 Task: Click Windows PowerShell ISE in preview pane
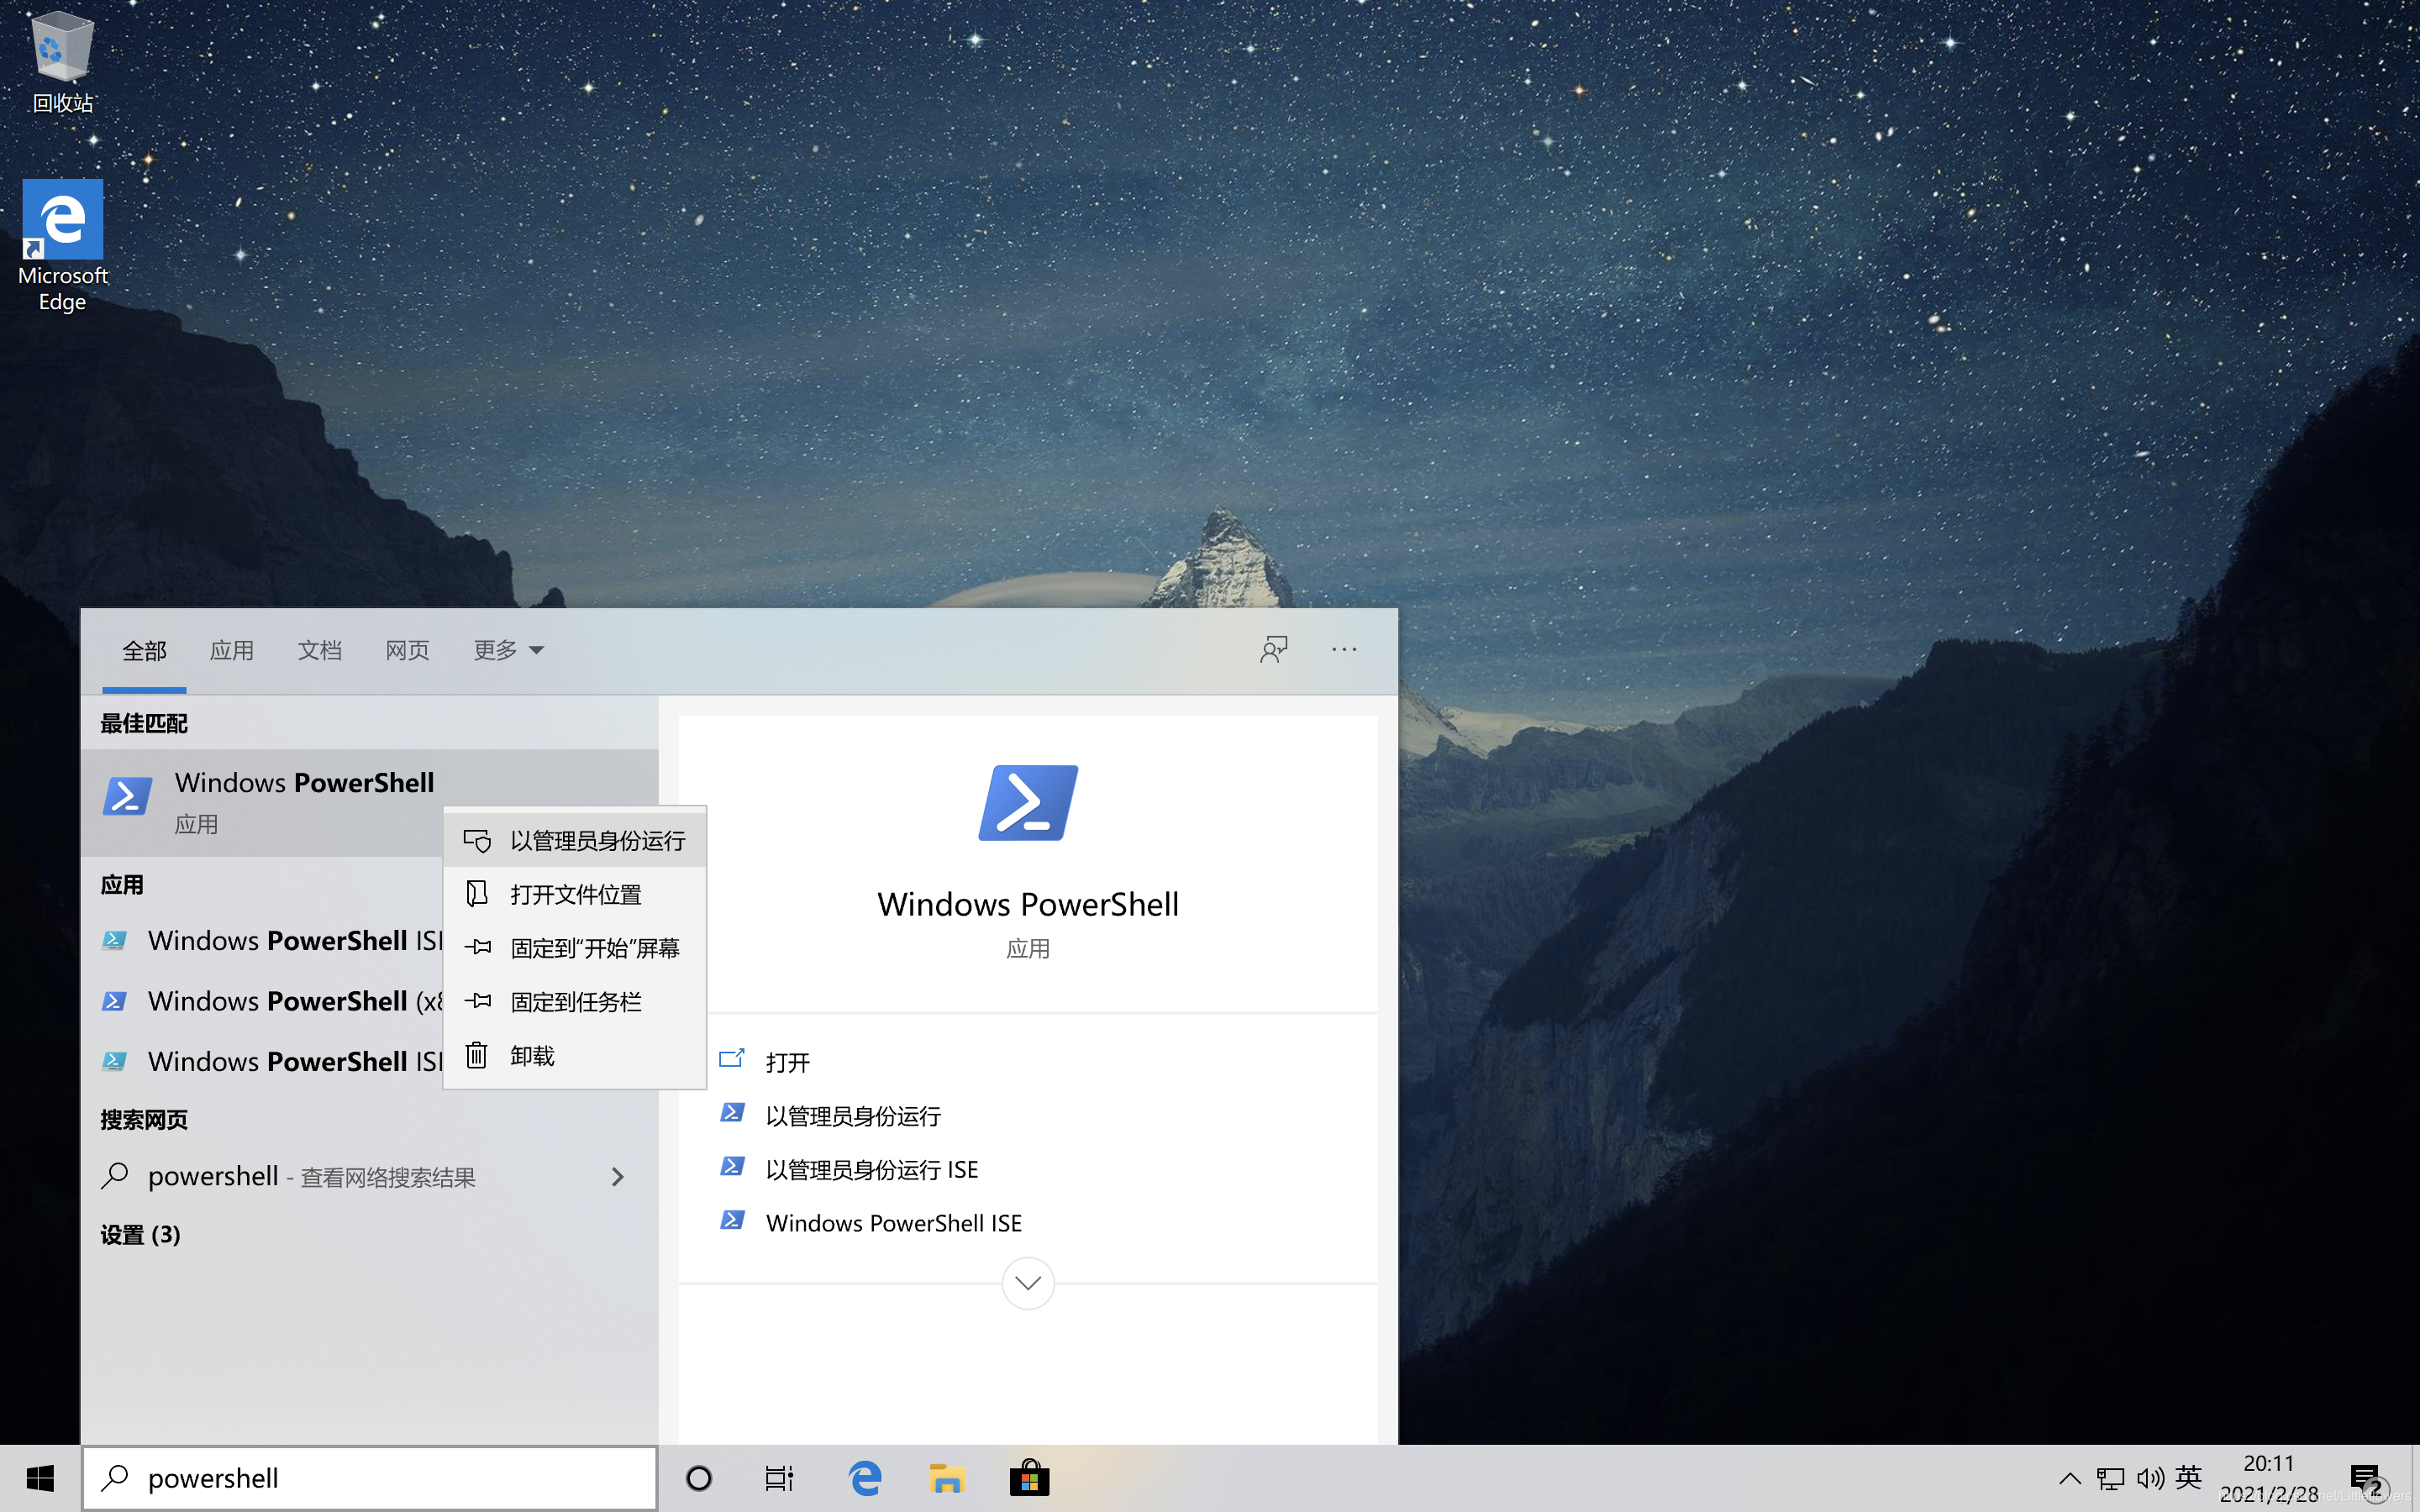[893, 1223]
